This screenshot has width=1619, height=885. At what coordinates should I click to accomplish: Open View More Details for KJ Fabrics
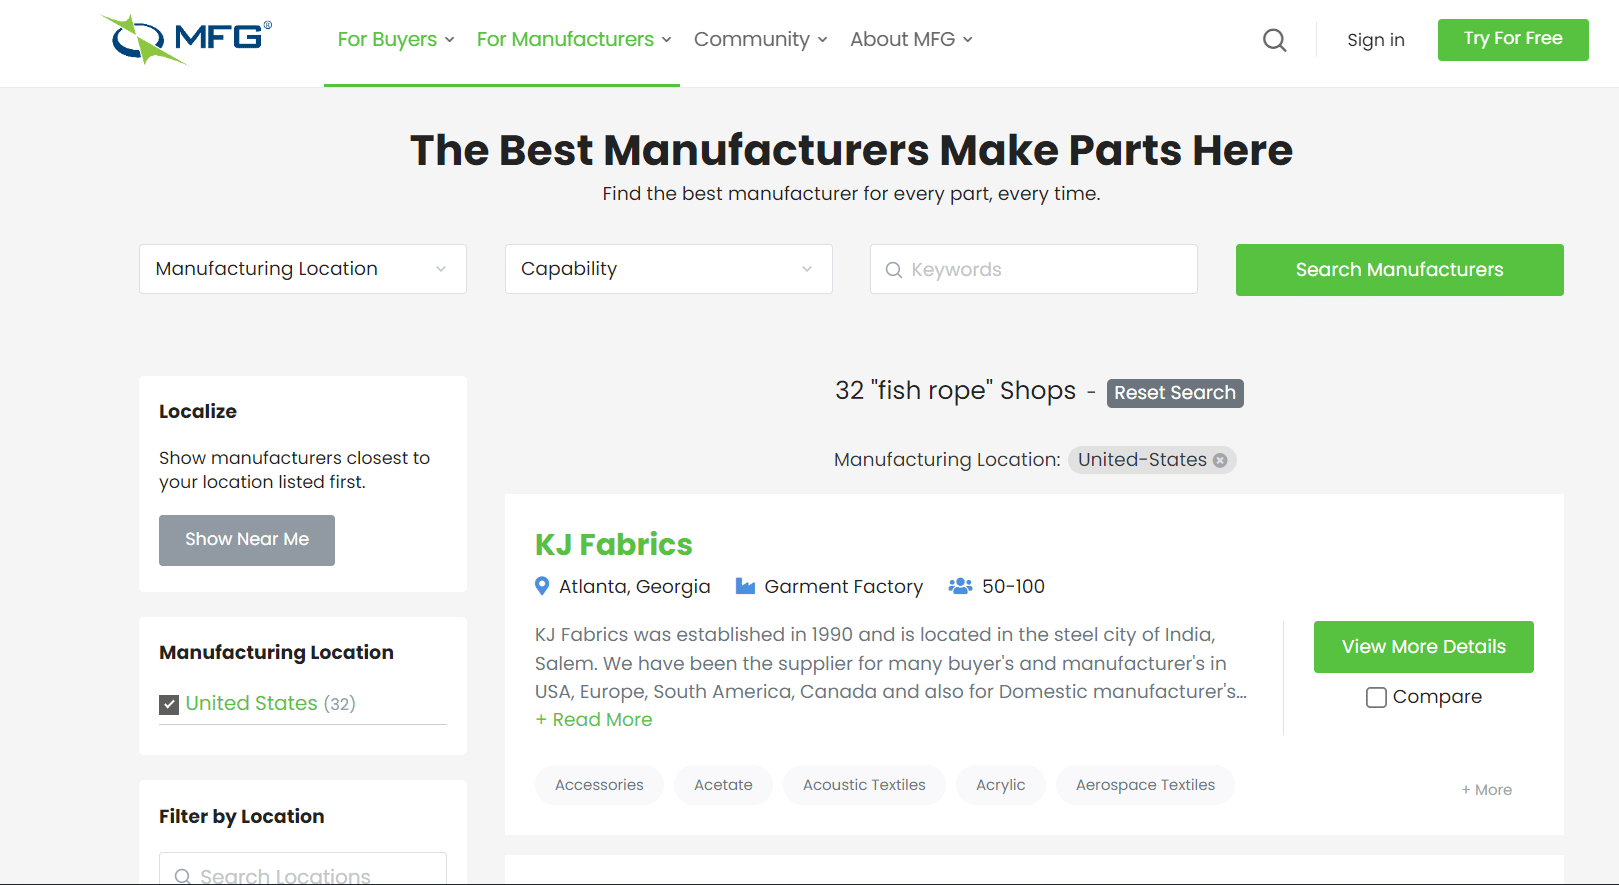pyautogui.click(x=1424, y=647)
